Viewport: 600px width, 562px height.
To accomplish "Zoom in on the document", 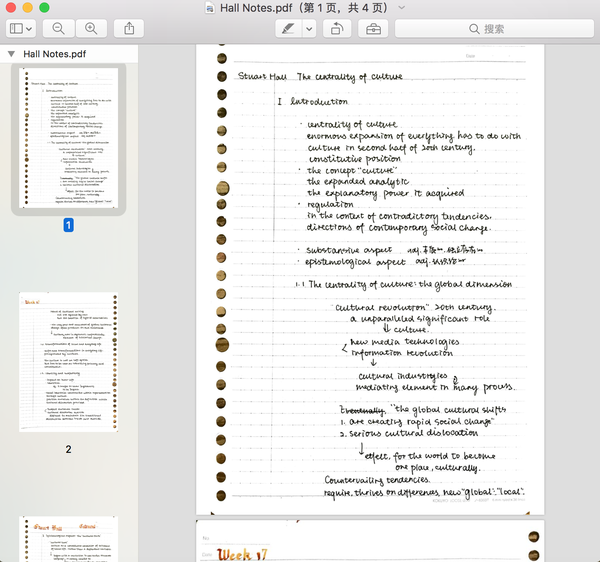I will click(x=91, y=28).
